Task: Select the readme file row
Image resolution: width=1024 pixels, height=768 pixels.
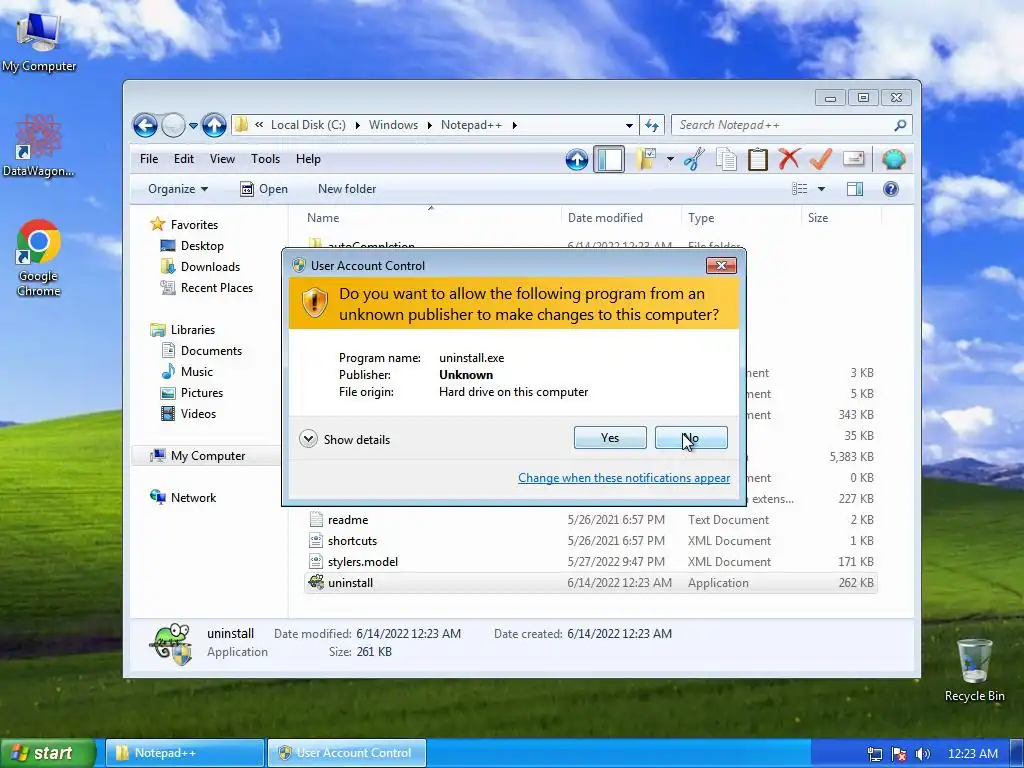Action: tap(590, 520)
